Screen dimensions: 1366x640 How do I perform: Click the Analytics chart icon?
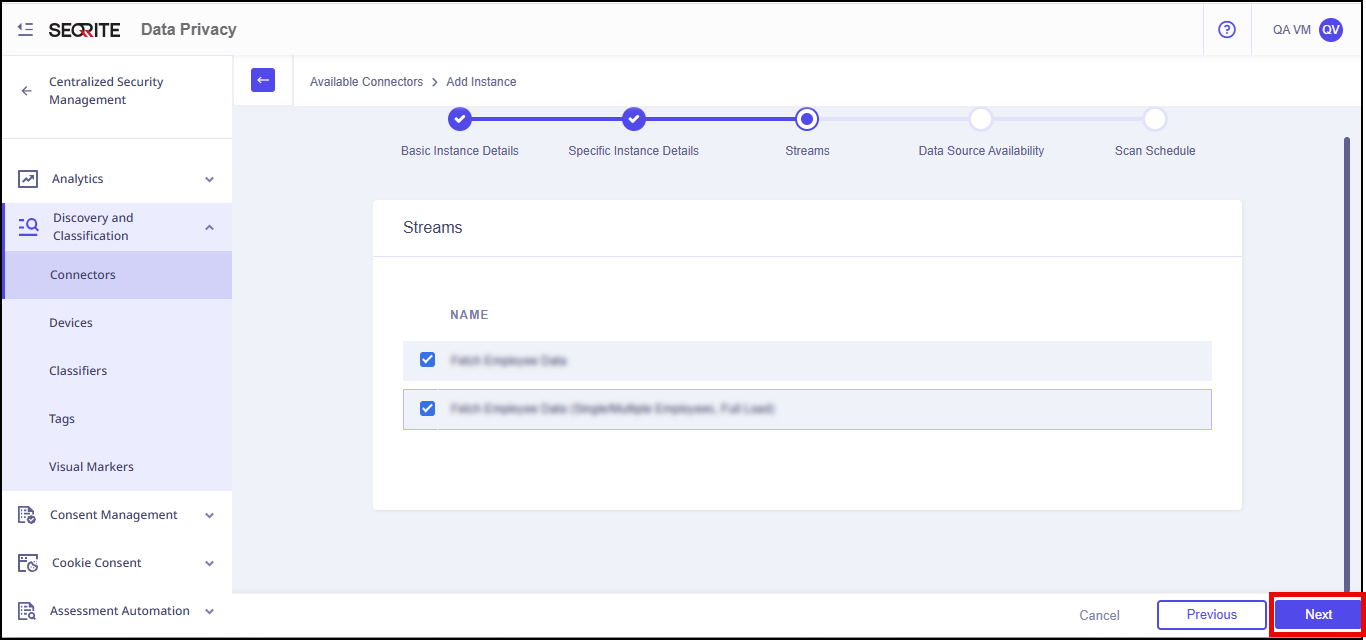click(x=29, y=179)
